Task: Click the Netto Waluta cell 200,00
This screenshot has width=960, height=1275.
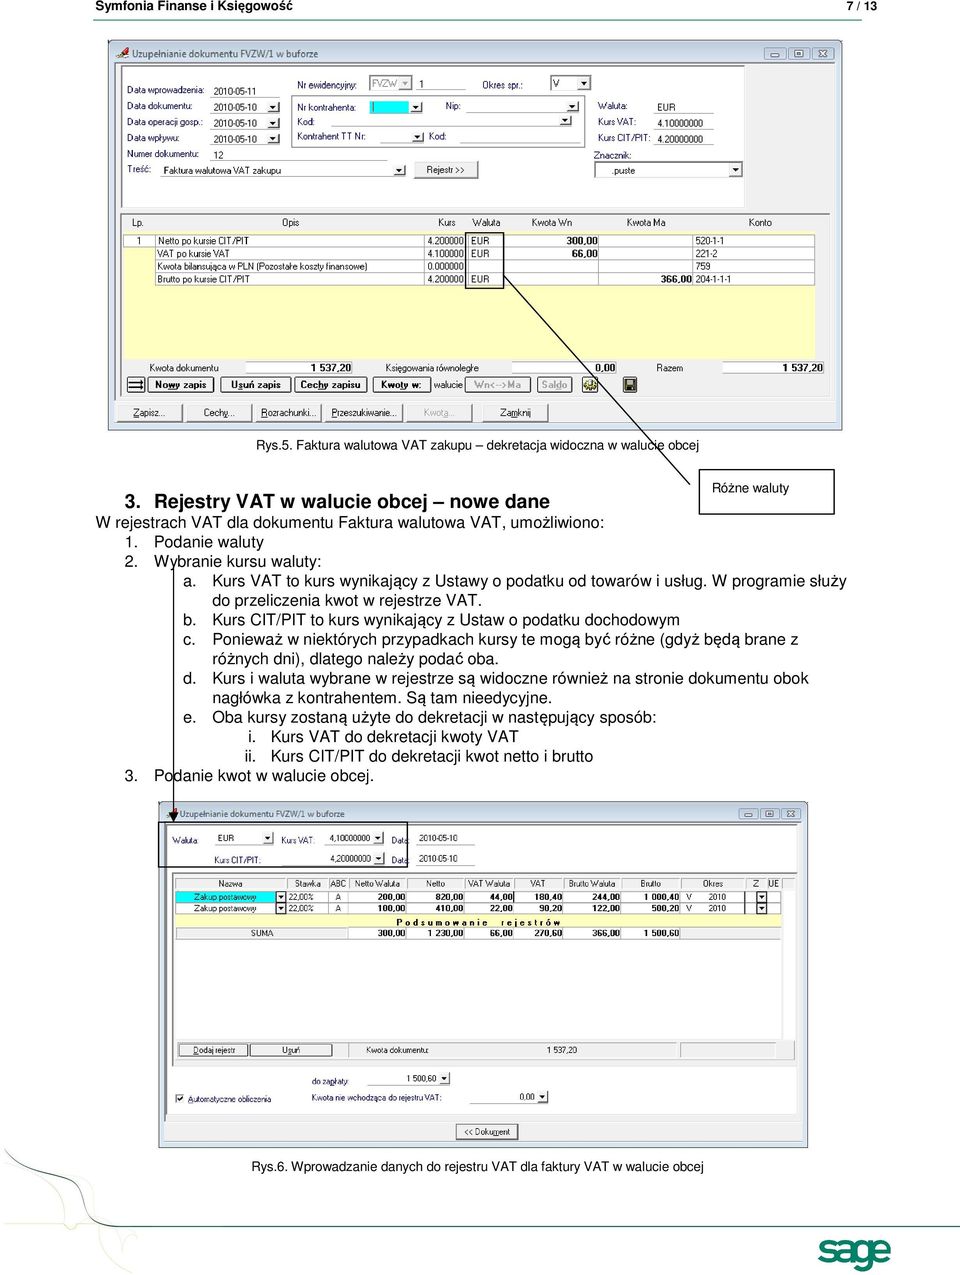Action: tap(378, 897)
